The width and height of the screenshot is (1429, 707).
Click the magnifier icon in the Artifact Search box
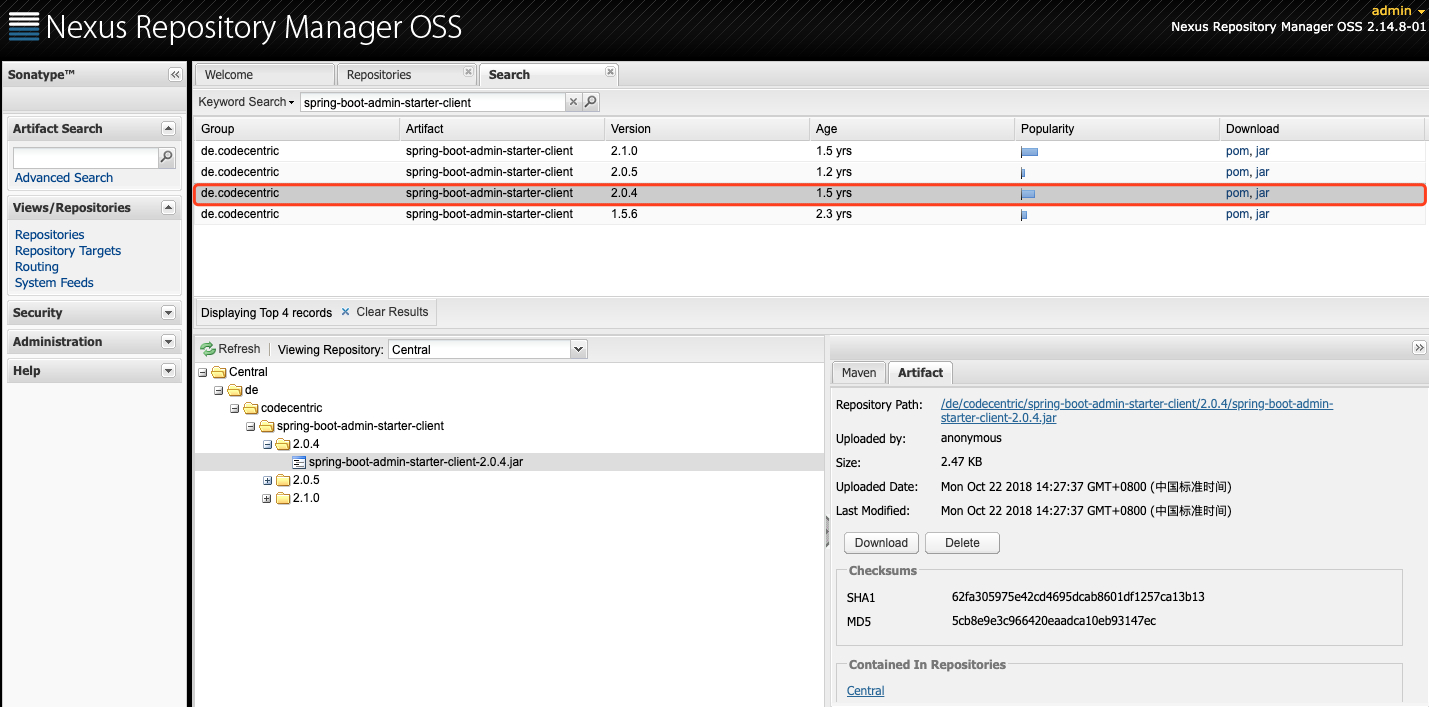[166, 157]
